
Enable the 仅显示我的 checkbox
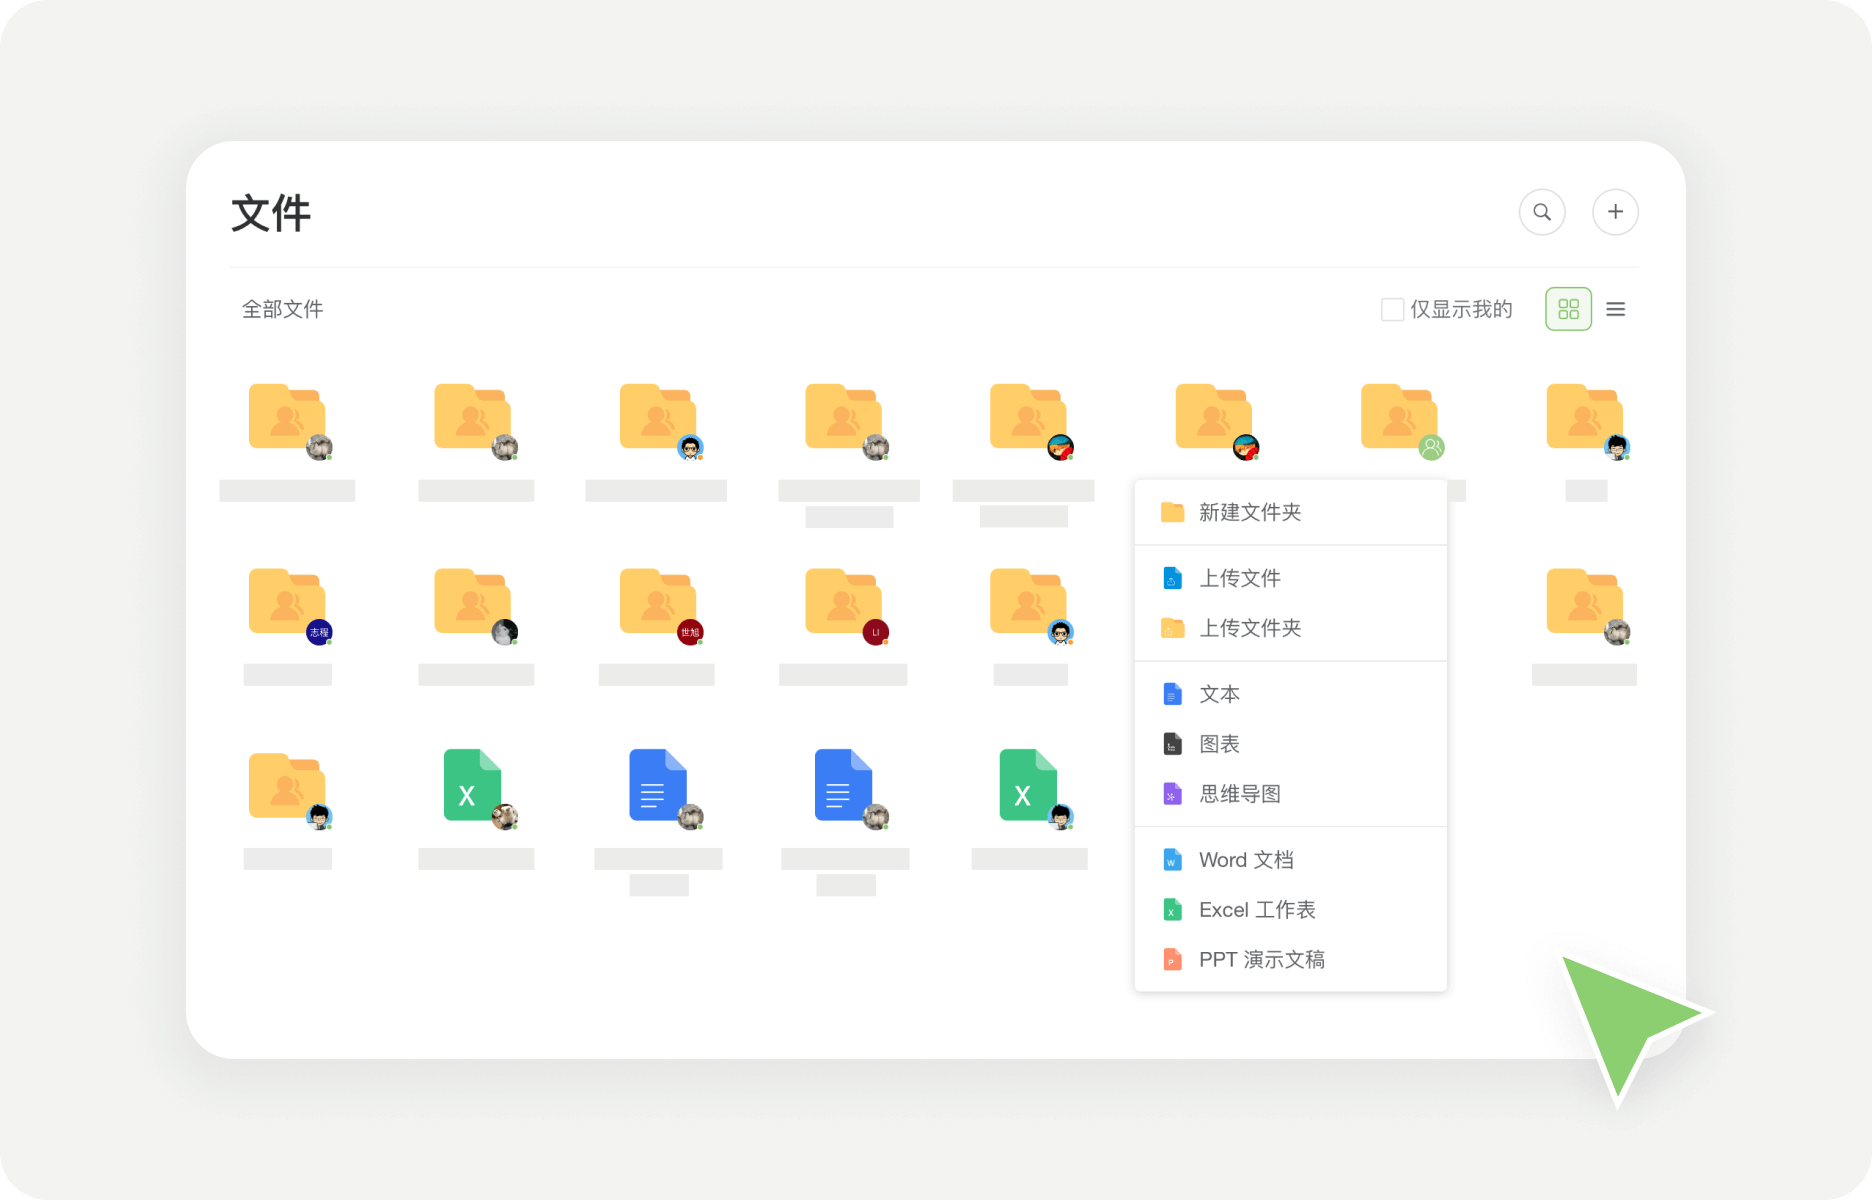1391,309
